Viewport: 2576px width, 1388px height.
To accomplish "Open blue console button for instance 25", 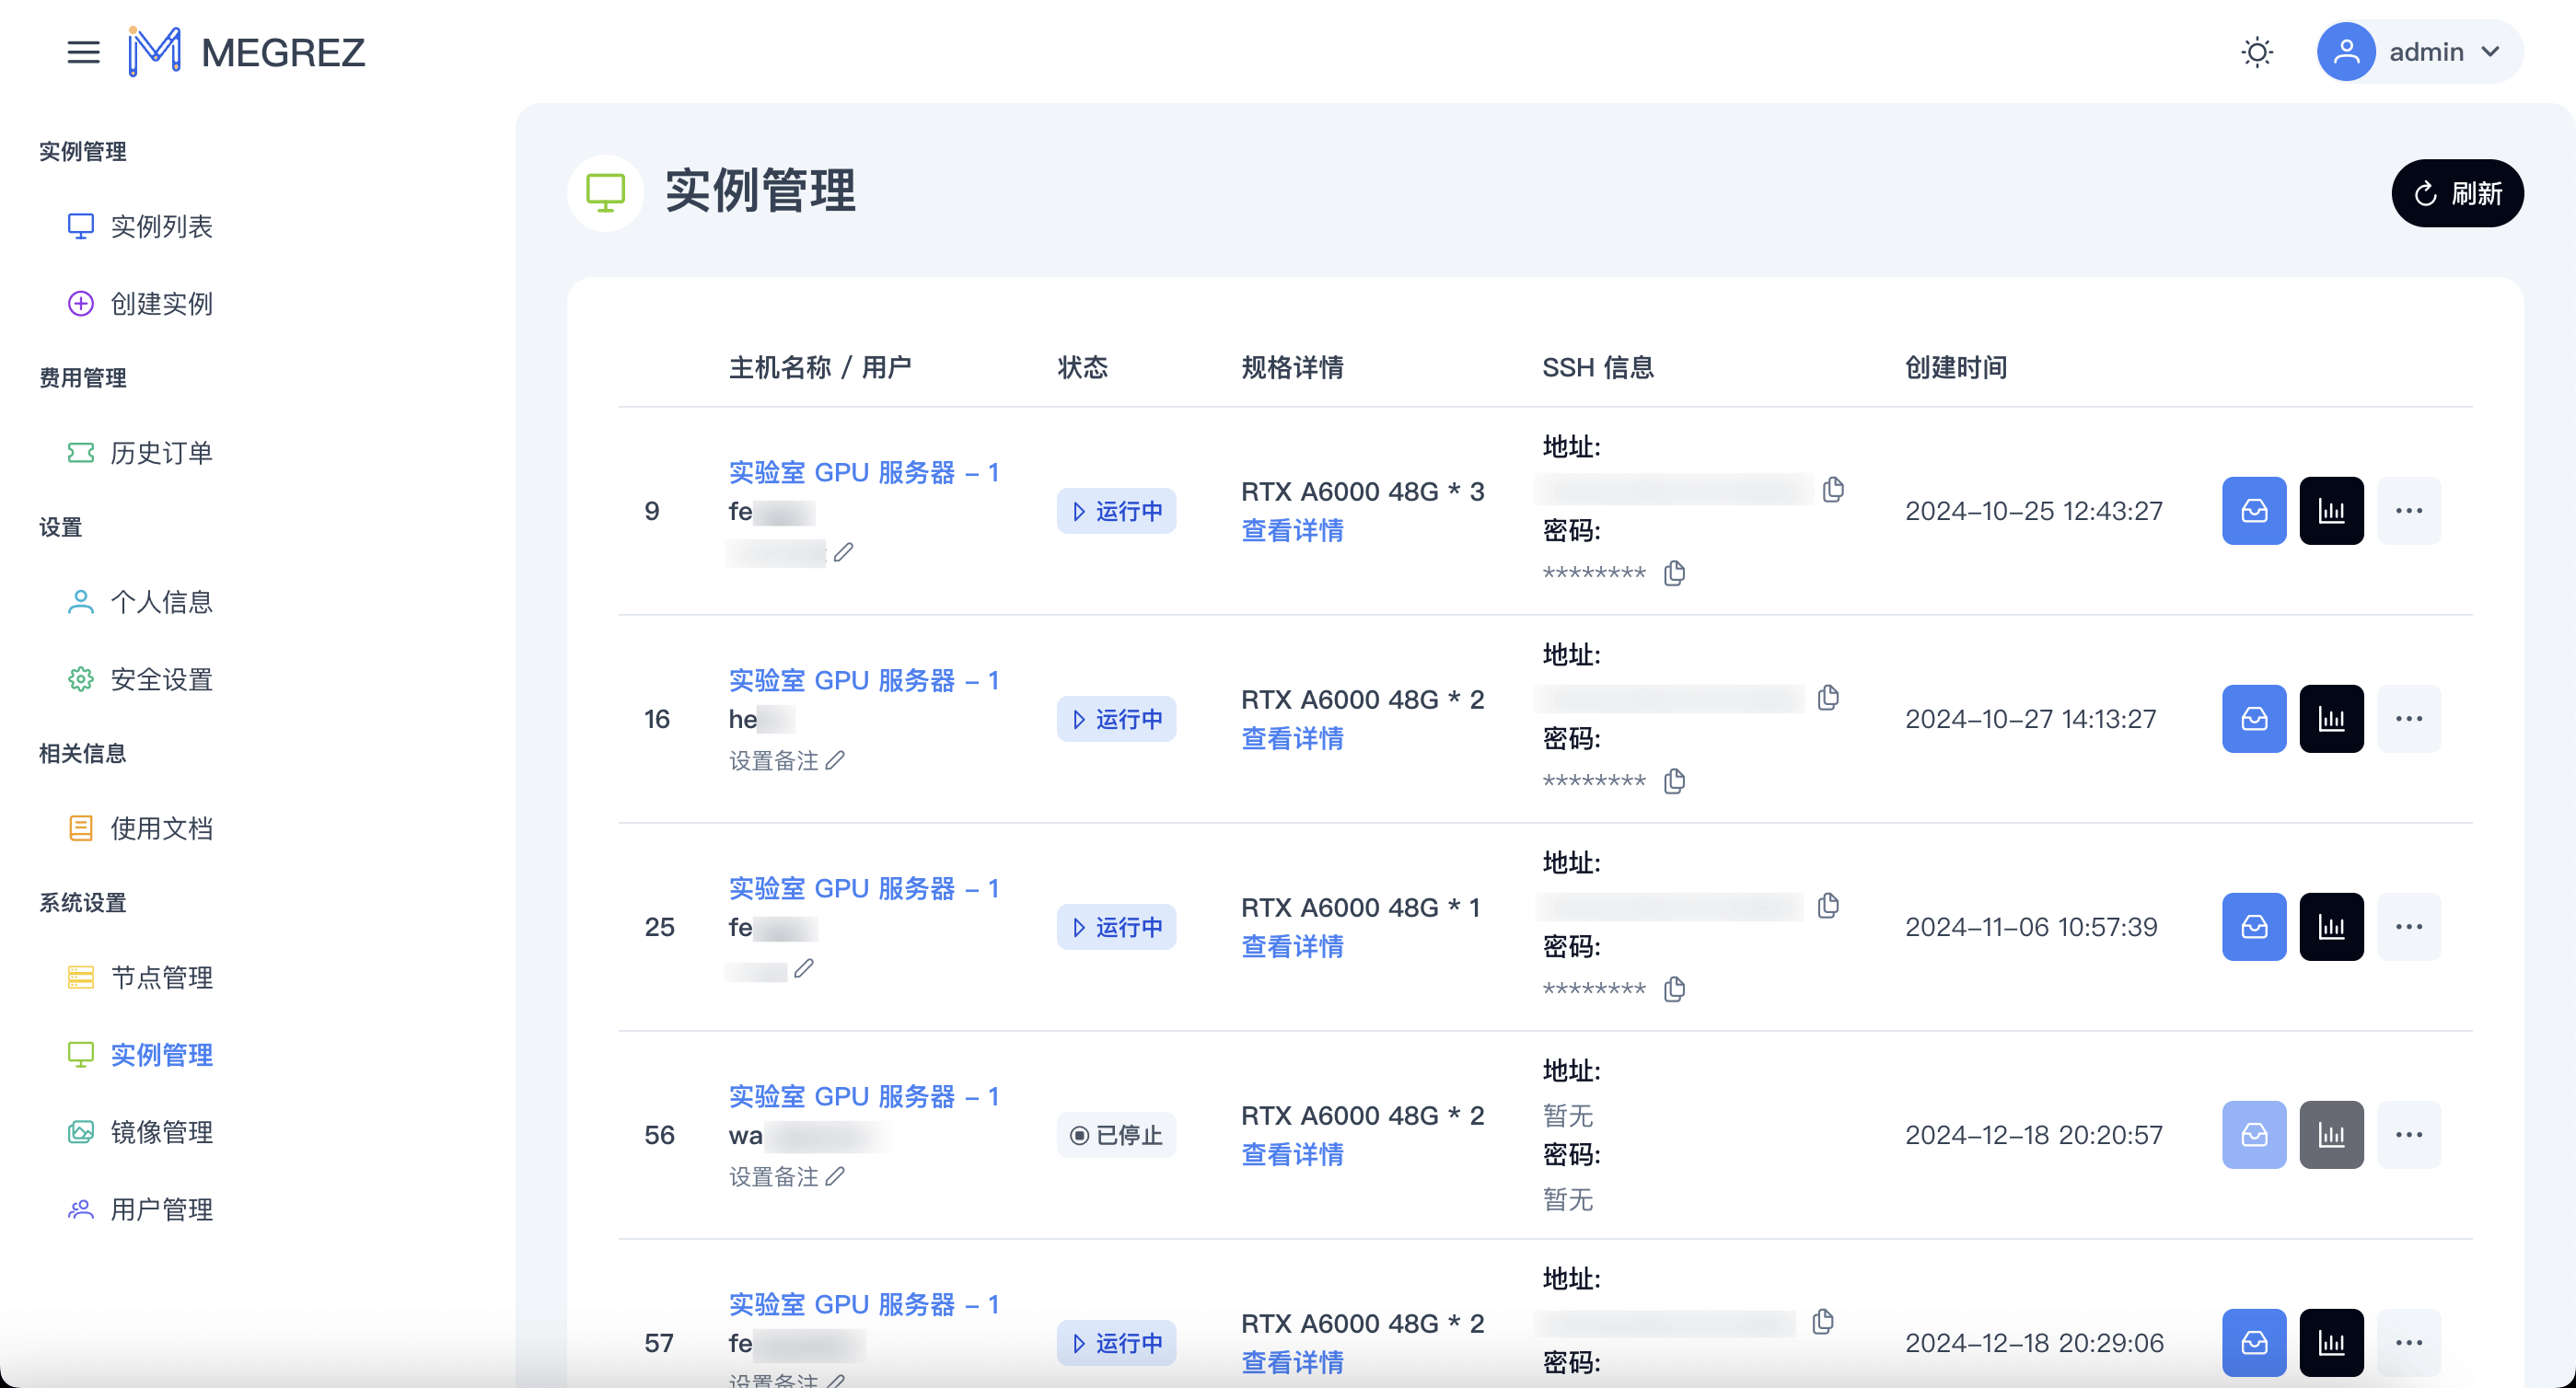I will 2253,927.
